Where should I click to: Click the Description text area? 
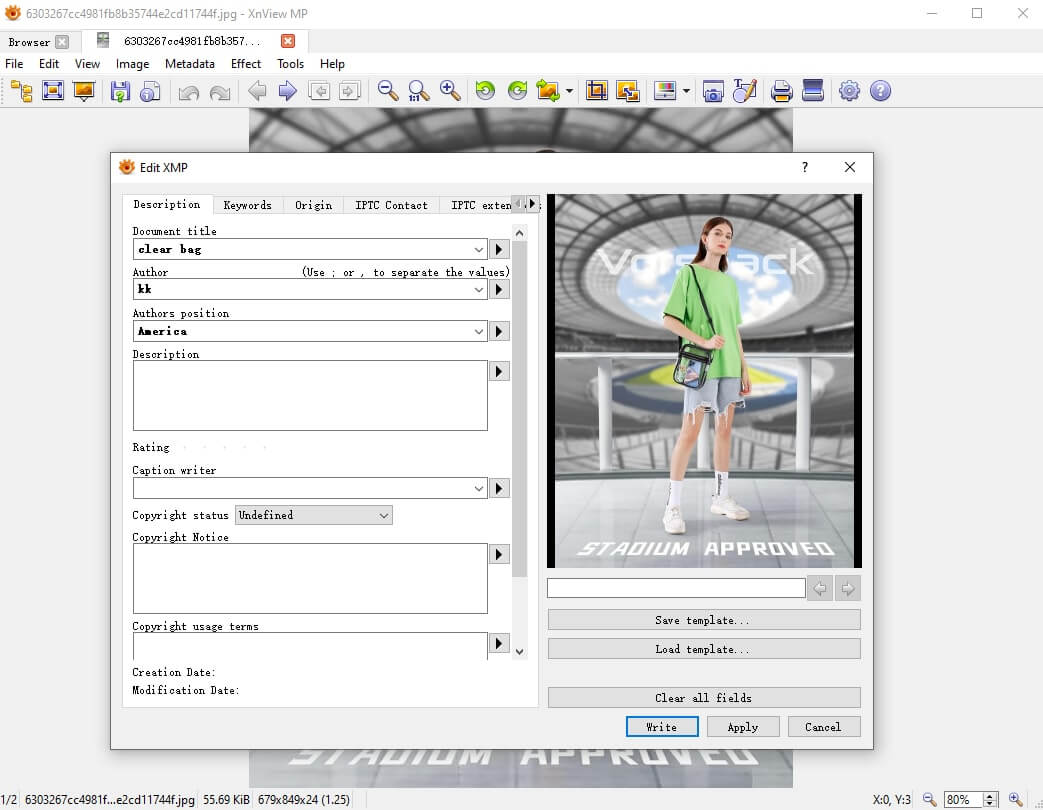(310, 396)
